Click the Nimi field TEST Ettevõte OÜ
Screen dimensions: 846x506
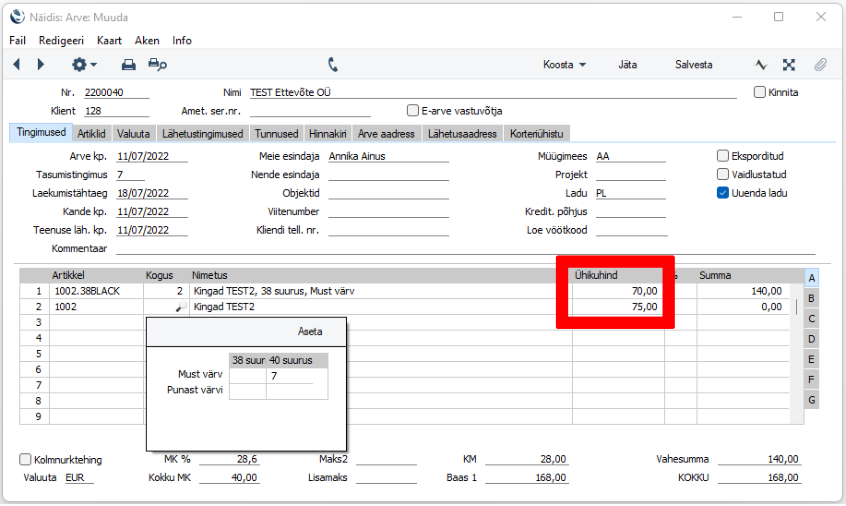point(493,92)
